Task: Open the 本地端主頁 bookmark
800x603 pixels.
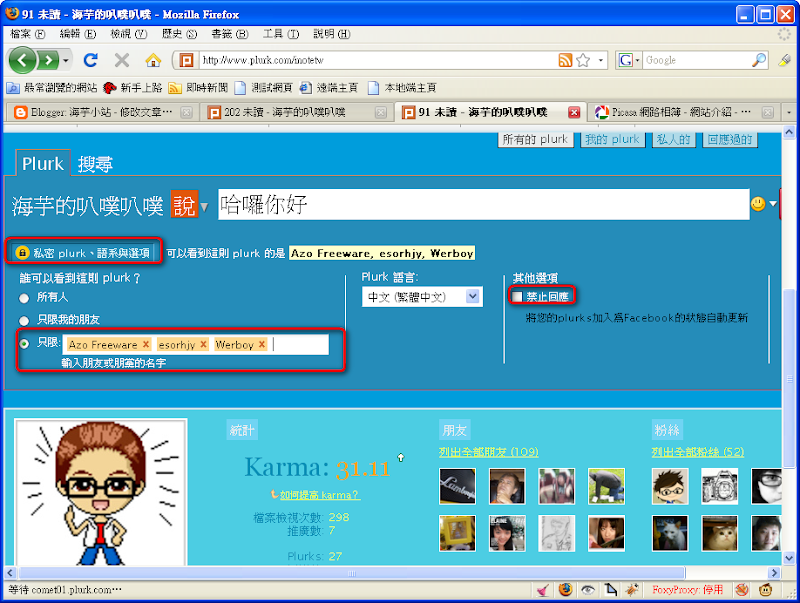Action: [x=402, y=88]
